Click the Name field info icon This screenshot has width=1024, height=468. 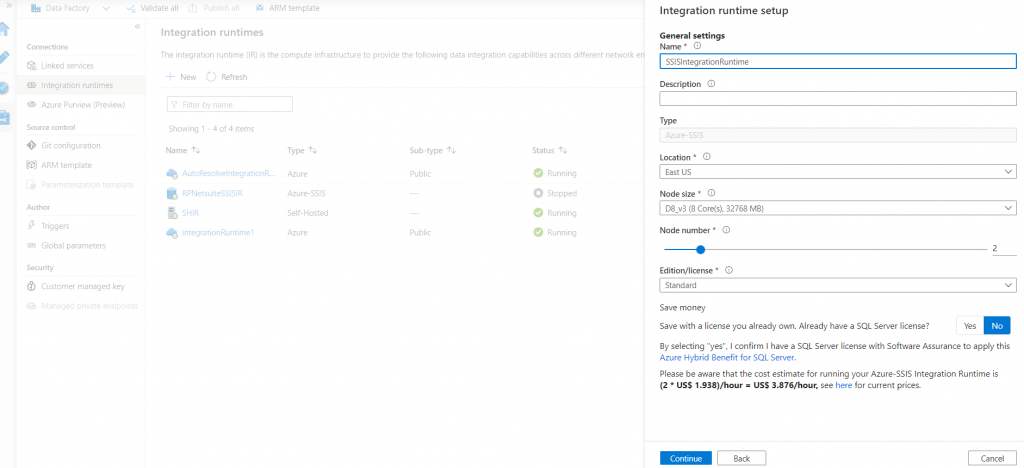pos(697,46)
